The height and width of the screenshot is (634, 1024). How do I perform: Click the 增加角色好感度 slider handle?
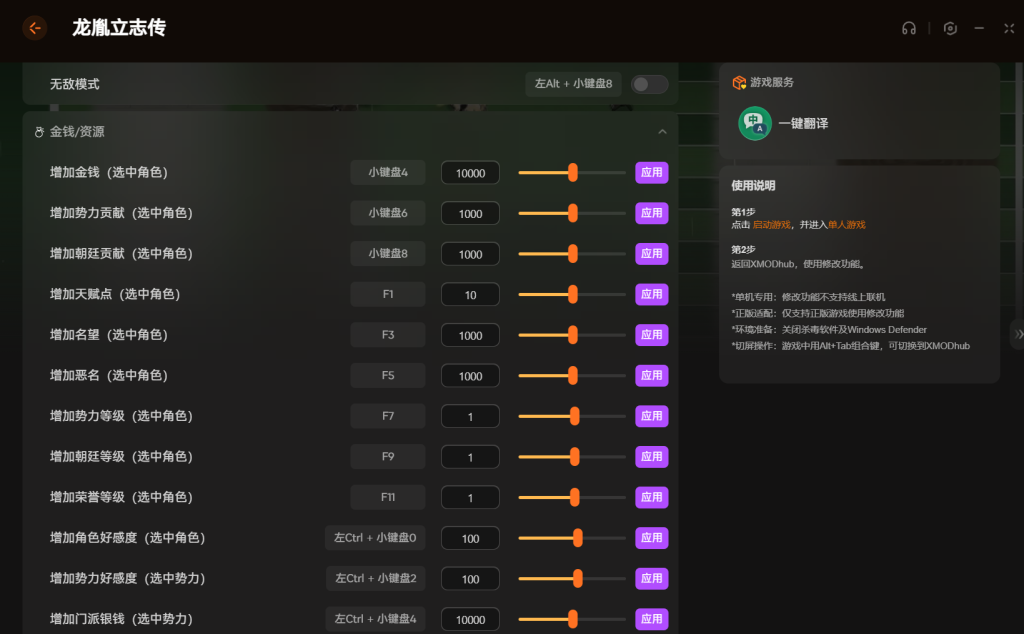click(578, 538)
